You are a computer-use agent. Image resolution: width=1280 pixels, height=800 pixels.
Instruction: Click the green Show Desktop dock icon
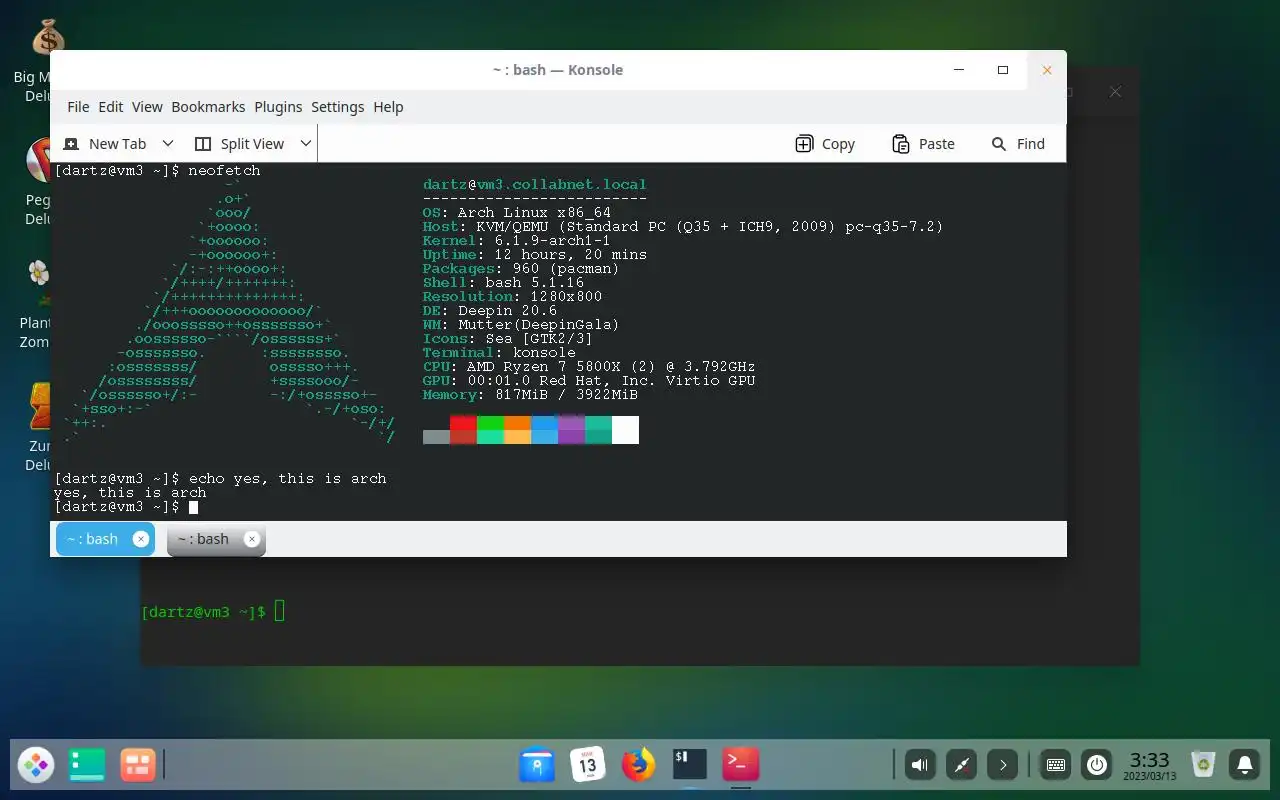tap(87, 766)
